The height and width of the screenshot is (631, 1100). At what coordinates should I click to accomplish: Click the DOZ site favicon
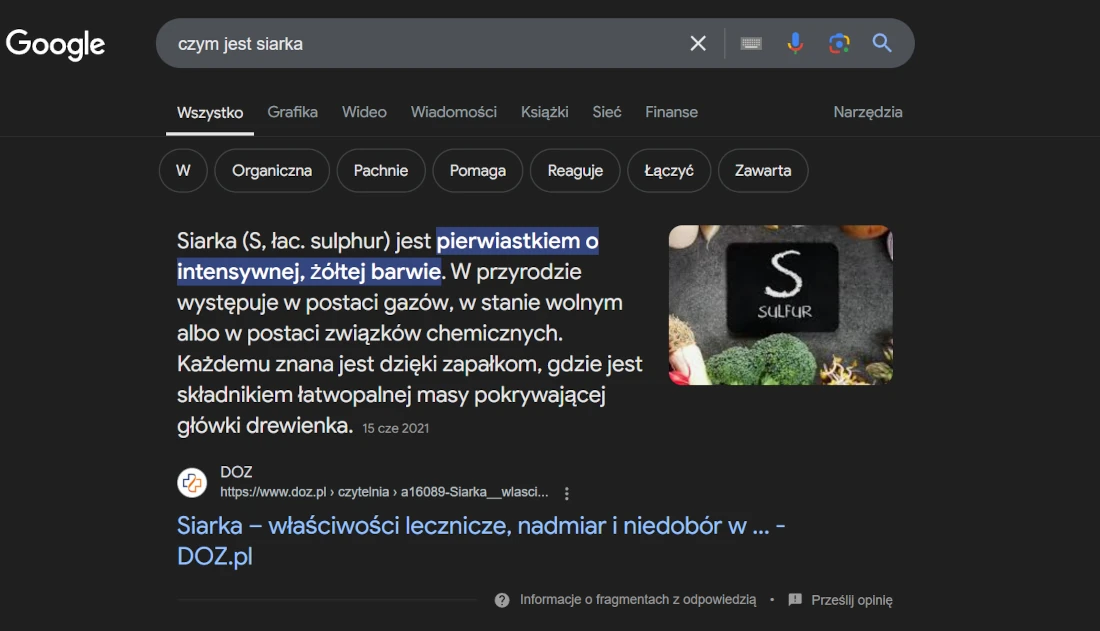point(192,483)
